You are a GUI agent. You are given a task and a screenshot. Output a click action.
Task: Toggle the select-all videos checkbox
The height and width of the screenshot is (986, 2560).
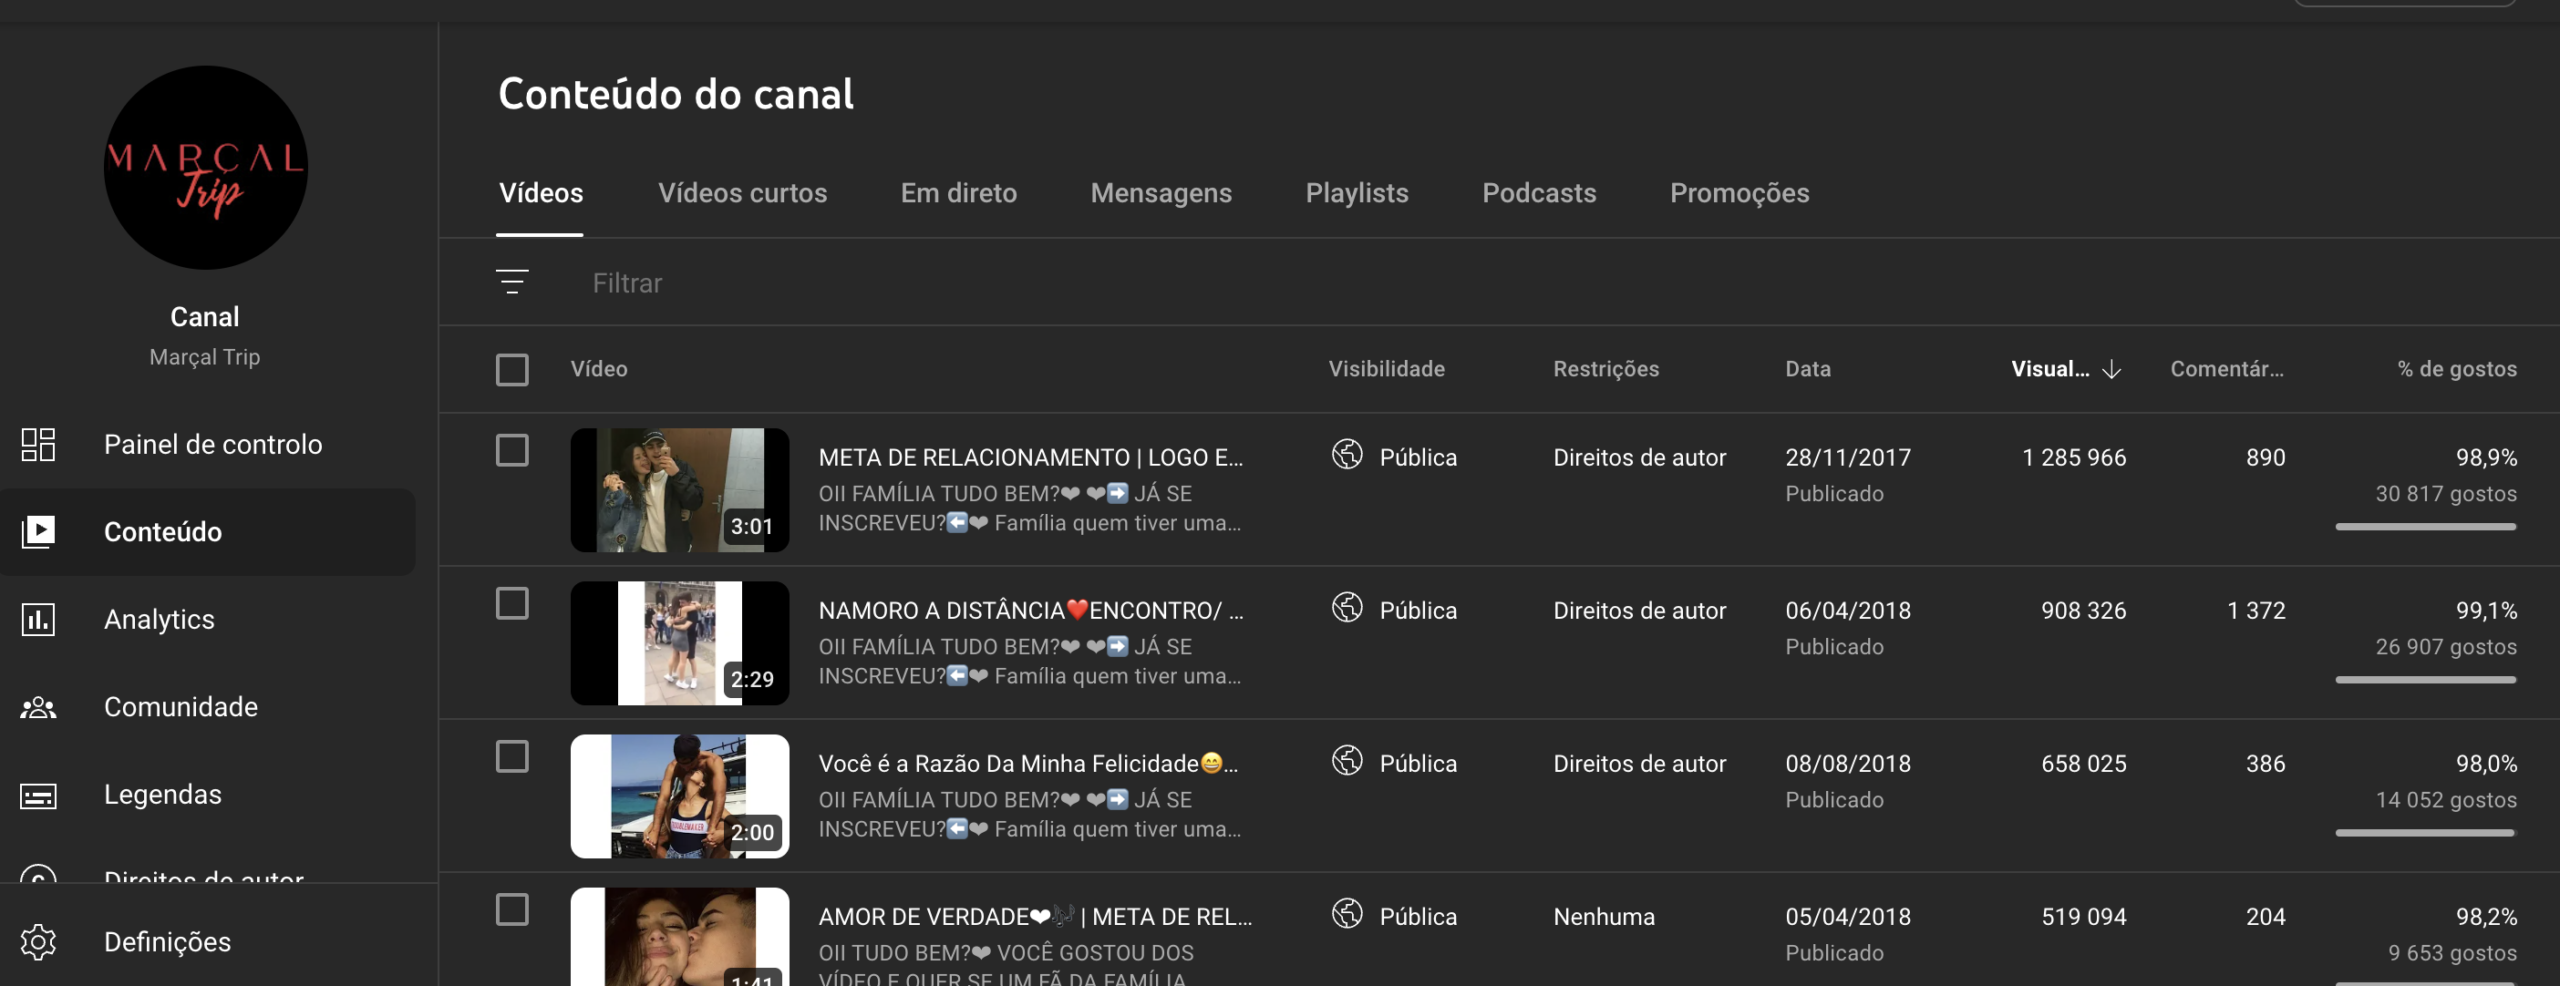pos(512,370)
